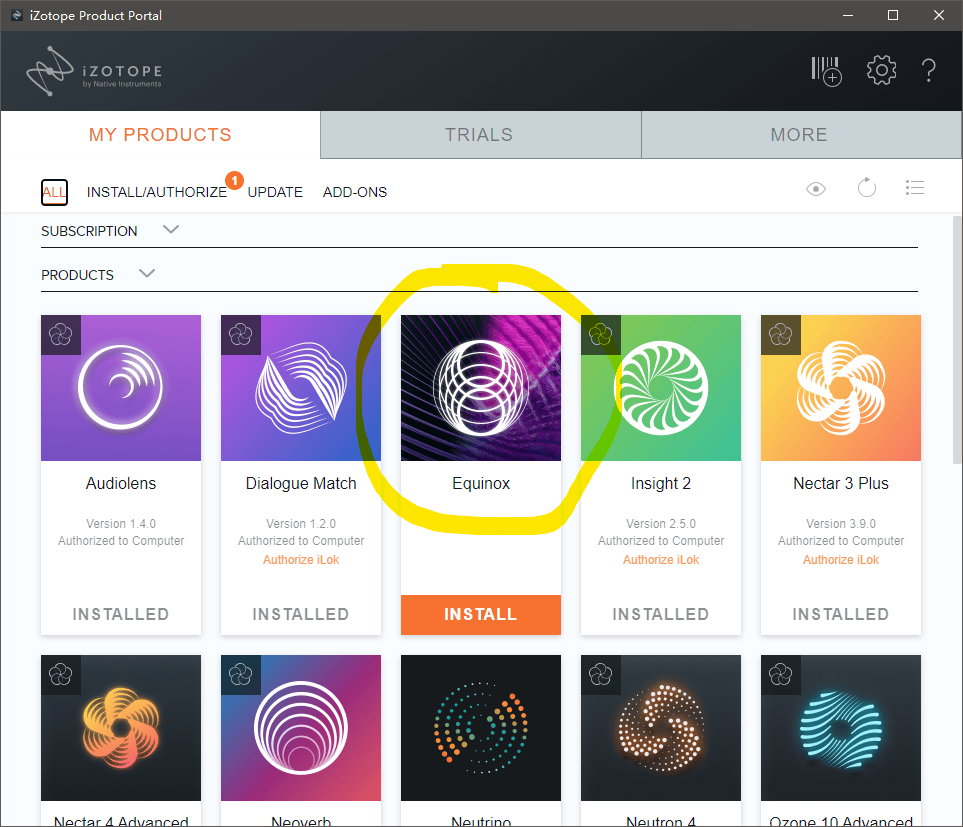Select the Insight 2 product artwork
963x827 pixels.
click(x=661, y=388)
